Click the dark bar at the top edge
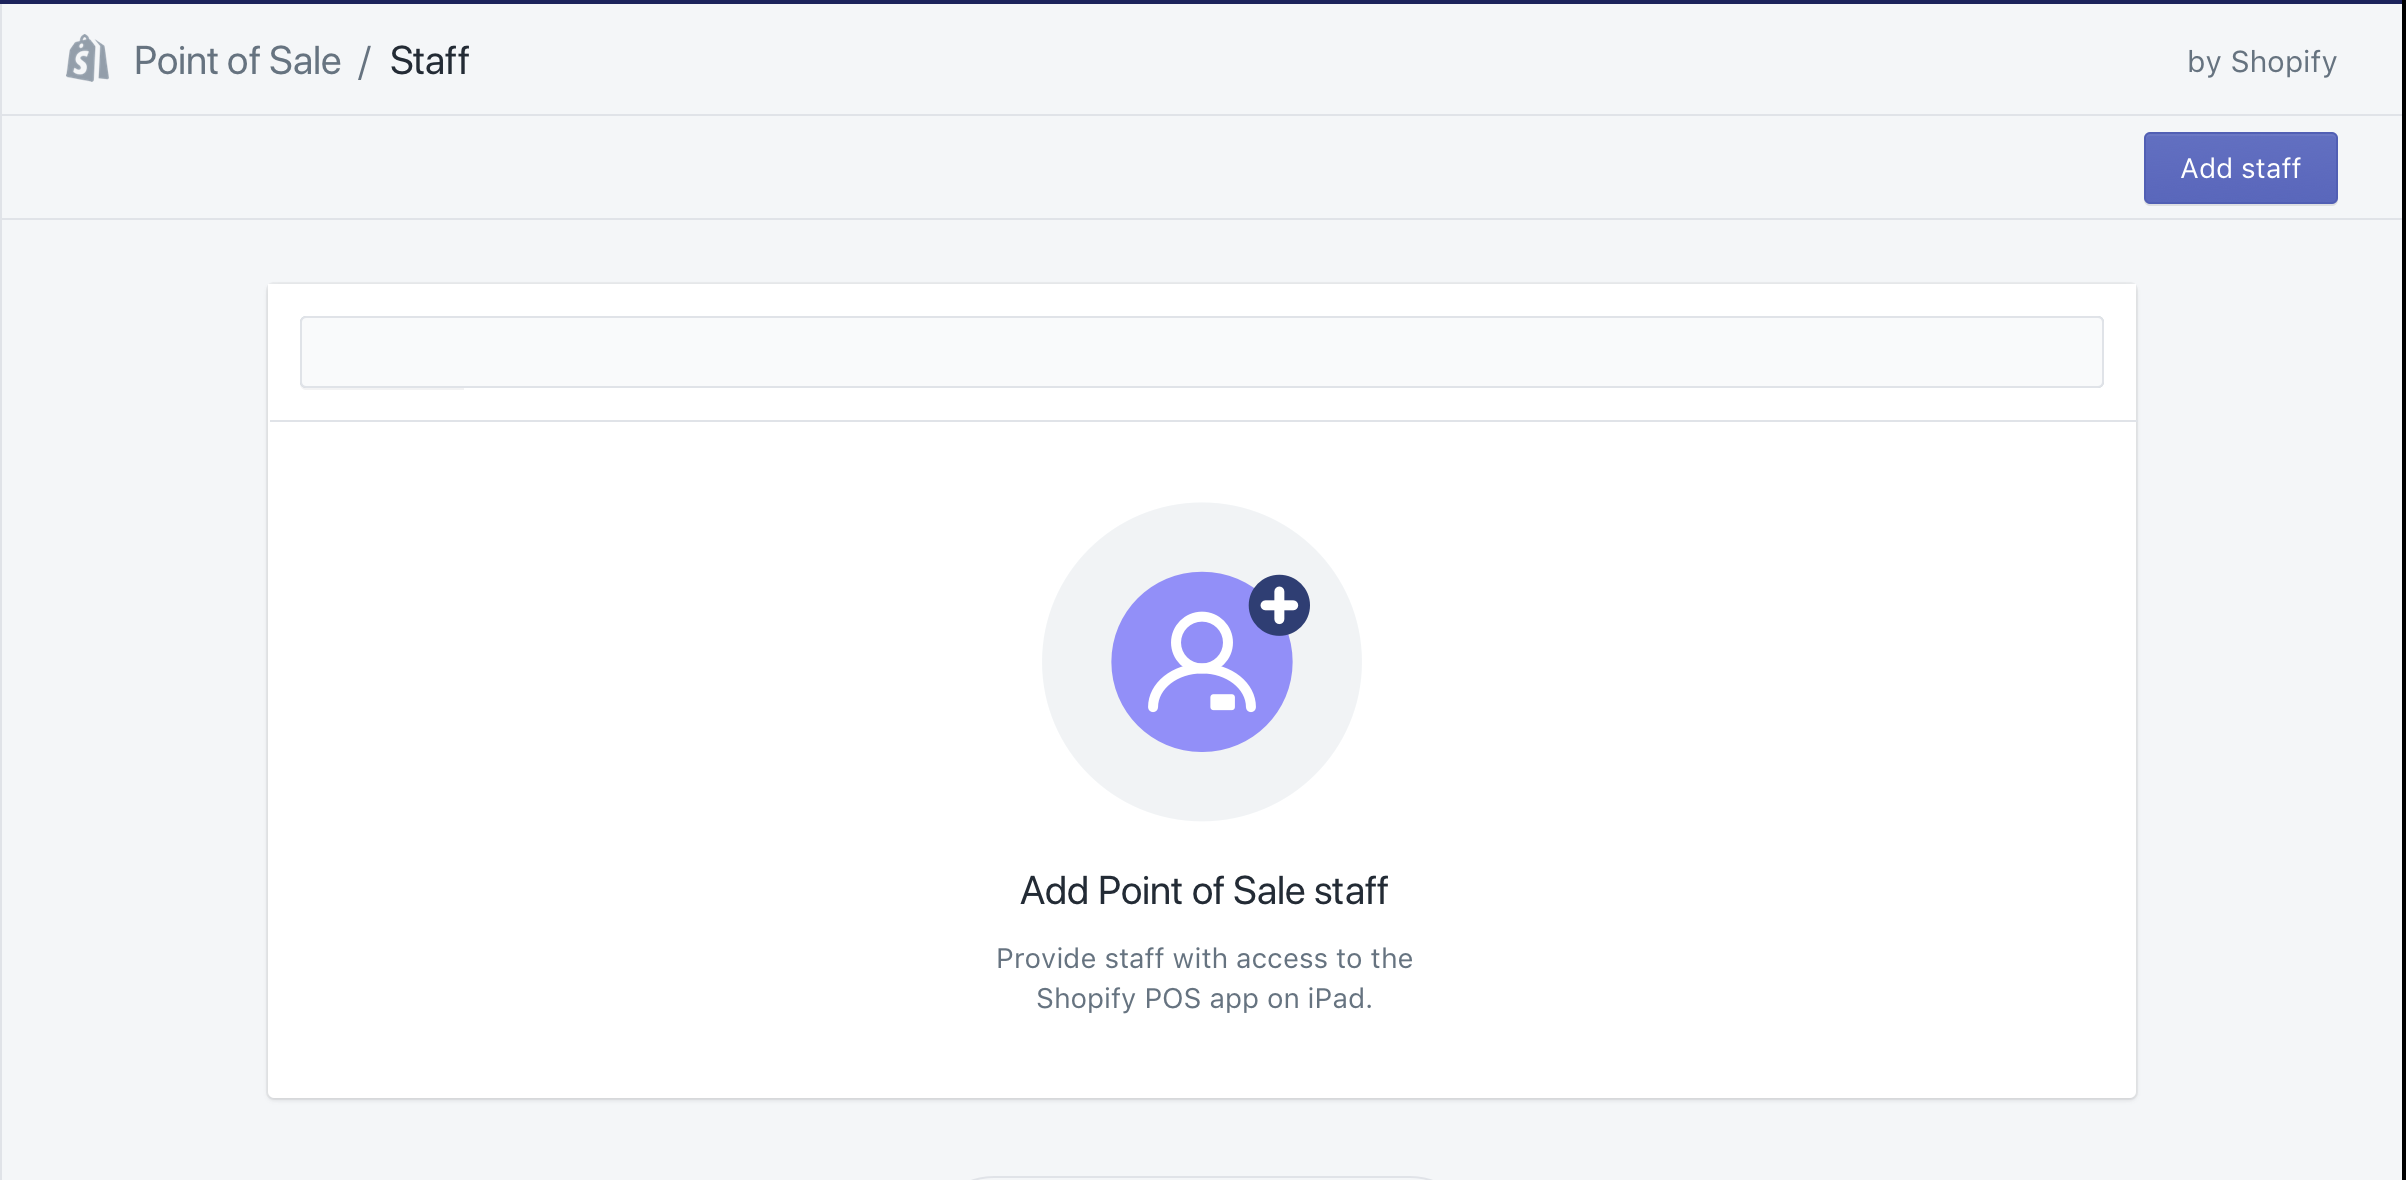Screen dimensions: 2406x1180 (x=1200, y=1)
